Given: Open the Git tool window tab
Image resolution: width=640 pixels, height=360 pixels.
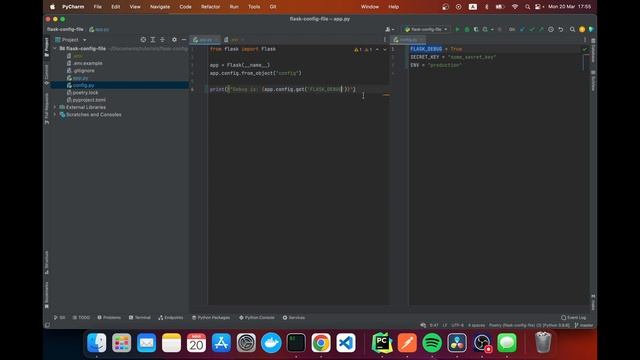Looking at the screenshot, I should coord(60,318).
